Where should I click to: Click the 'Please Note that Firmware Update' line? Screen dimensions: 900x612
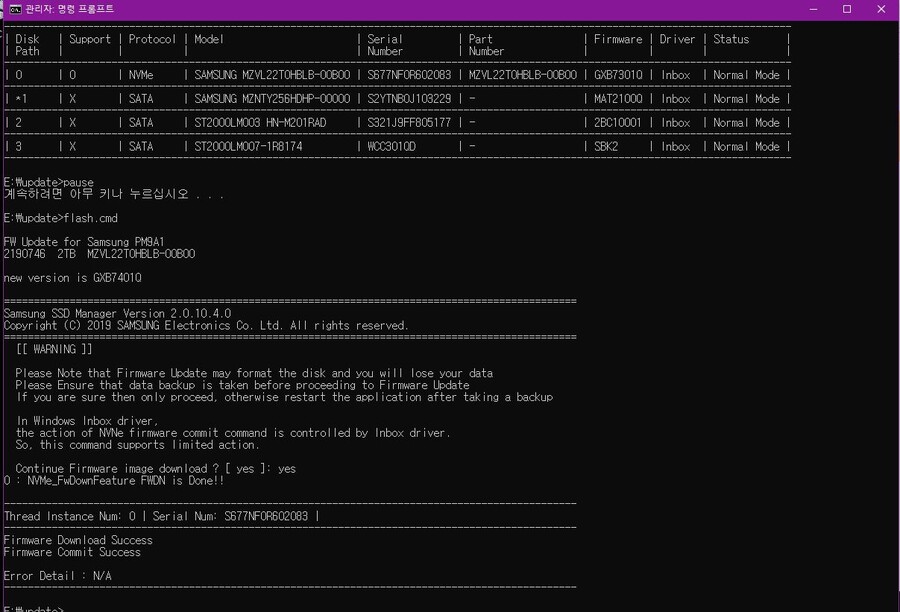(x=254, y=374)
